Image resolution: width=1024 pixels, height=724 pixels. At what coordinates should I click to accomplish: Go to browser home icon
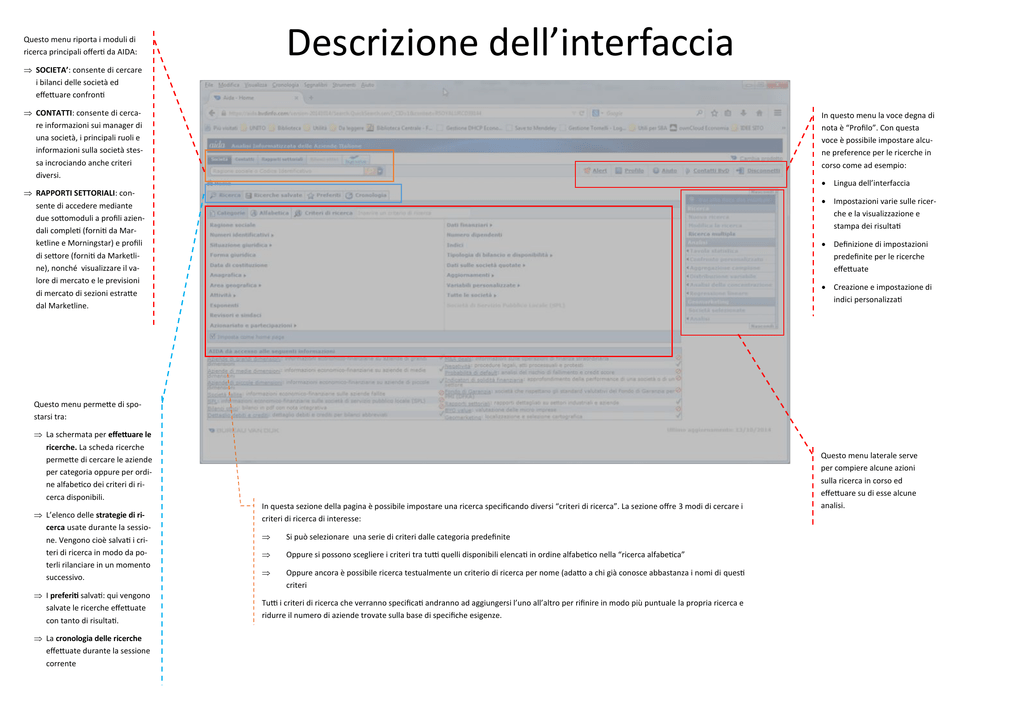coord(759,113)
